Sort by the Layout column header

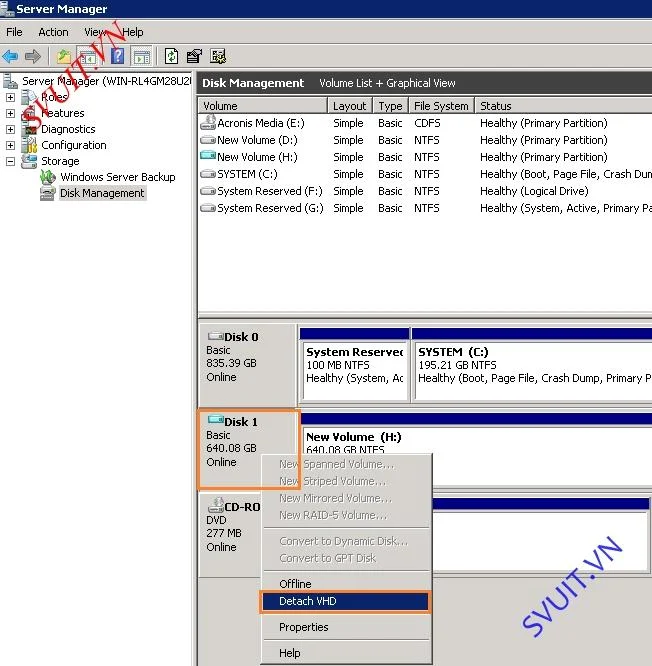(350, 106)
